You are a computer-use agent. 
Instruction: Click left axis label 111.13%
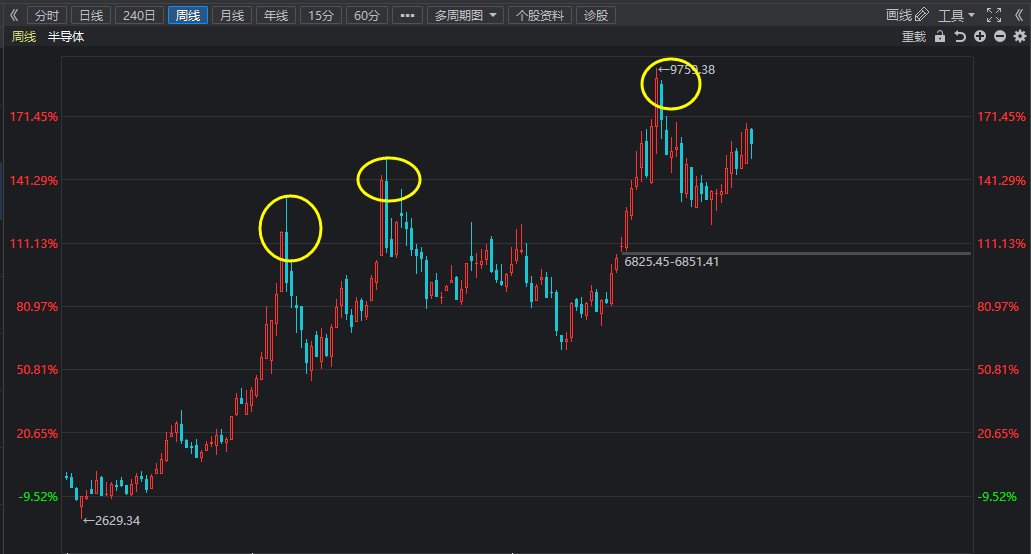click(x=34, y=244)
